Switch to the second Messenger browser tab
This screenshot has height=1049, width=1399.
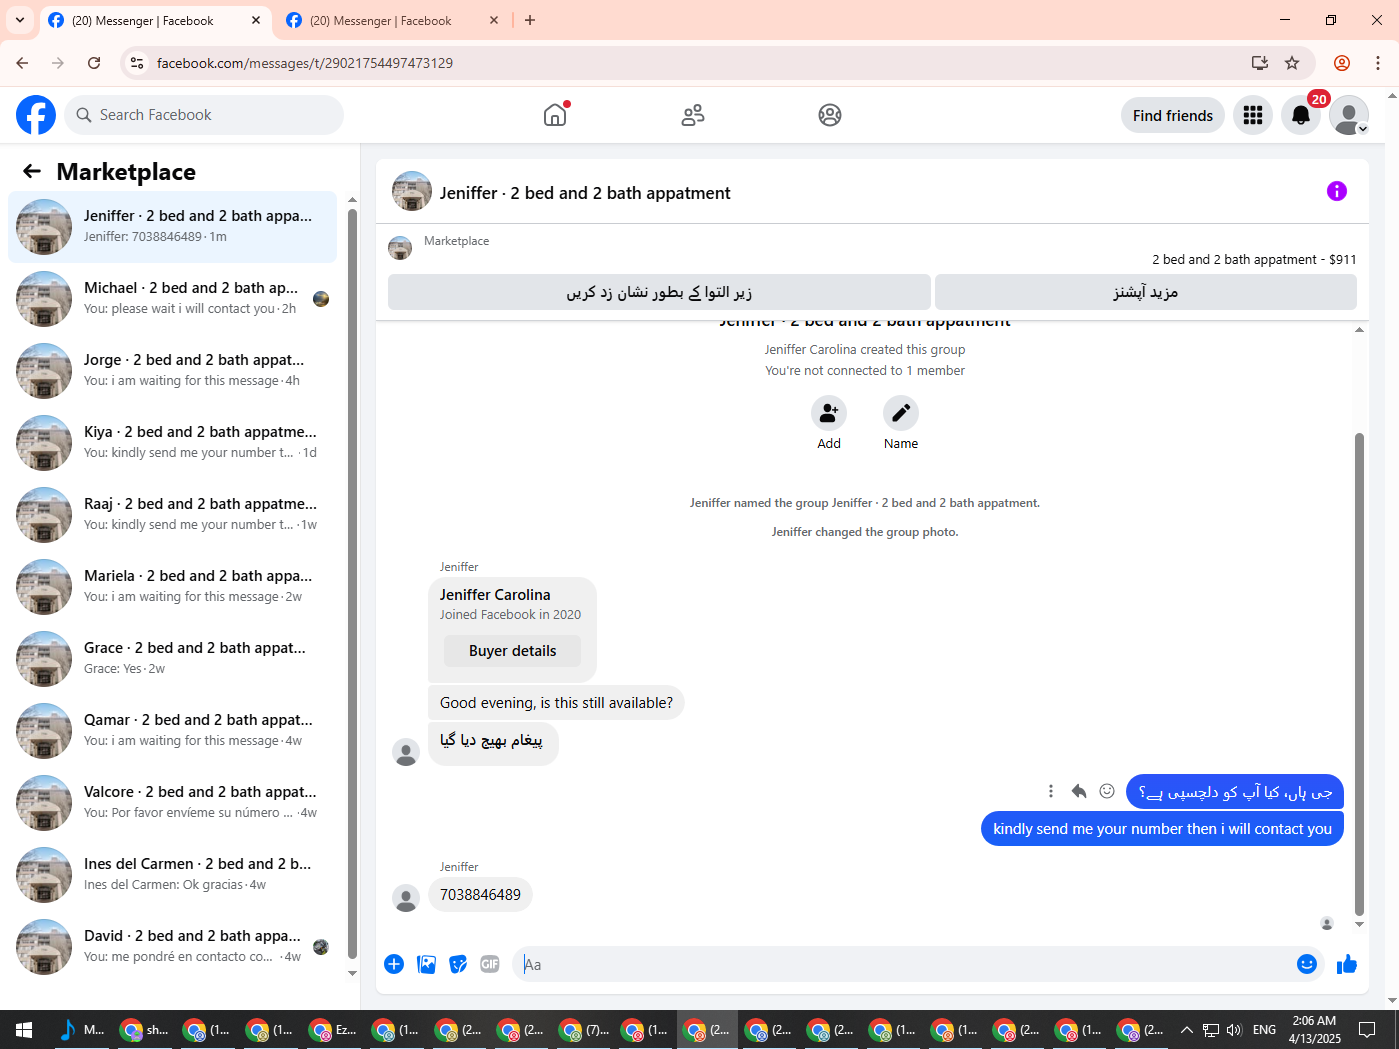point(393,20)
